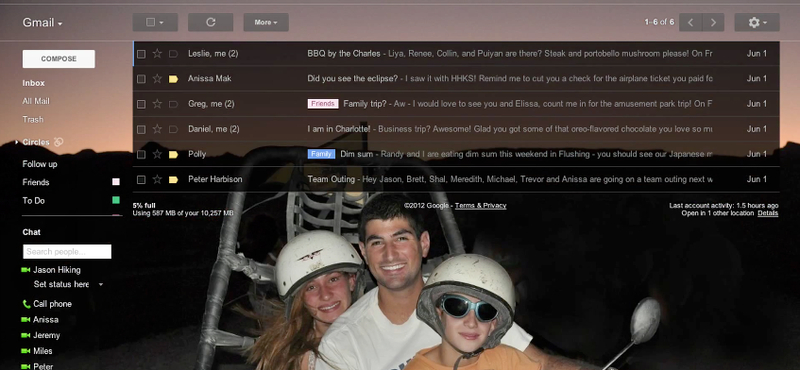
Task: Open the I am in Charlotte email
Action: [339, 129]
